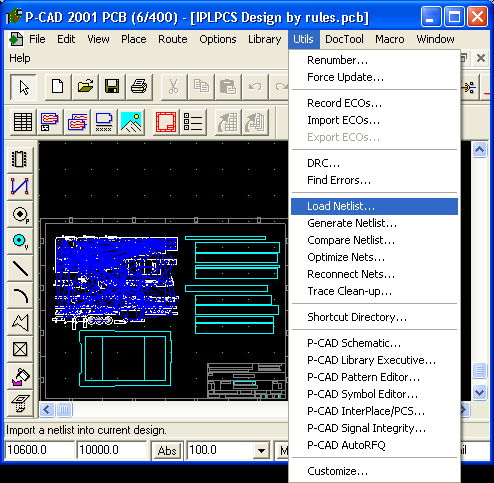The image size is (494, 483).
Task: Launch P-CAD Library Executive
Action: tap(374, 360)
